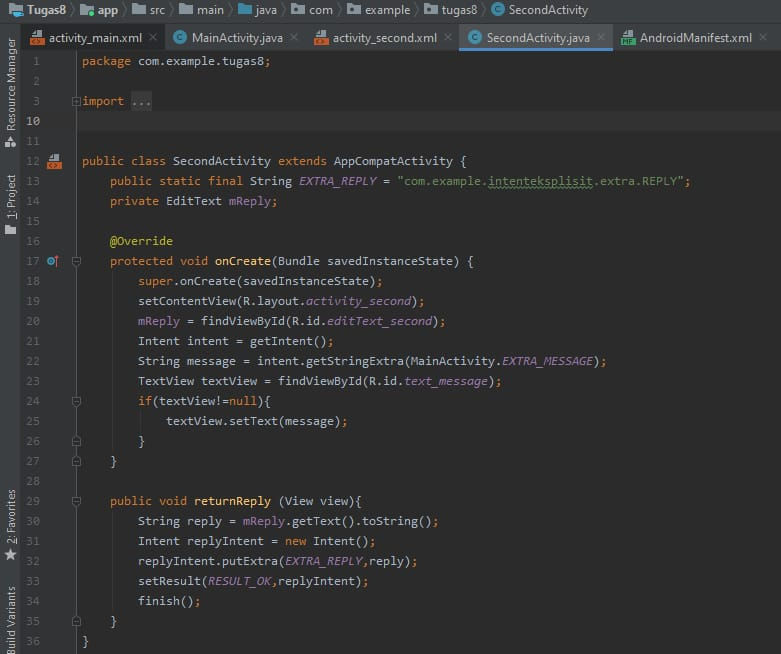Screen dimensions: 781x654
Task: Click the app module breadcrumb
Action: [x=99, y=10]
